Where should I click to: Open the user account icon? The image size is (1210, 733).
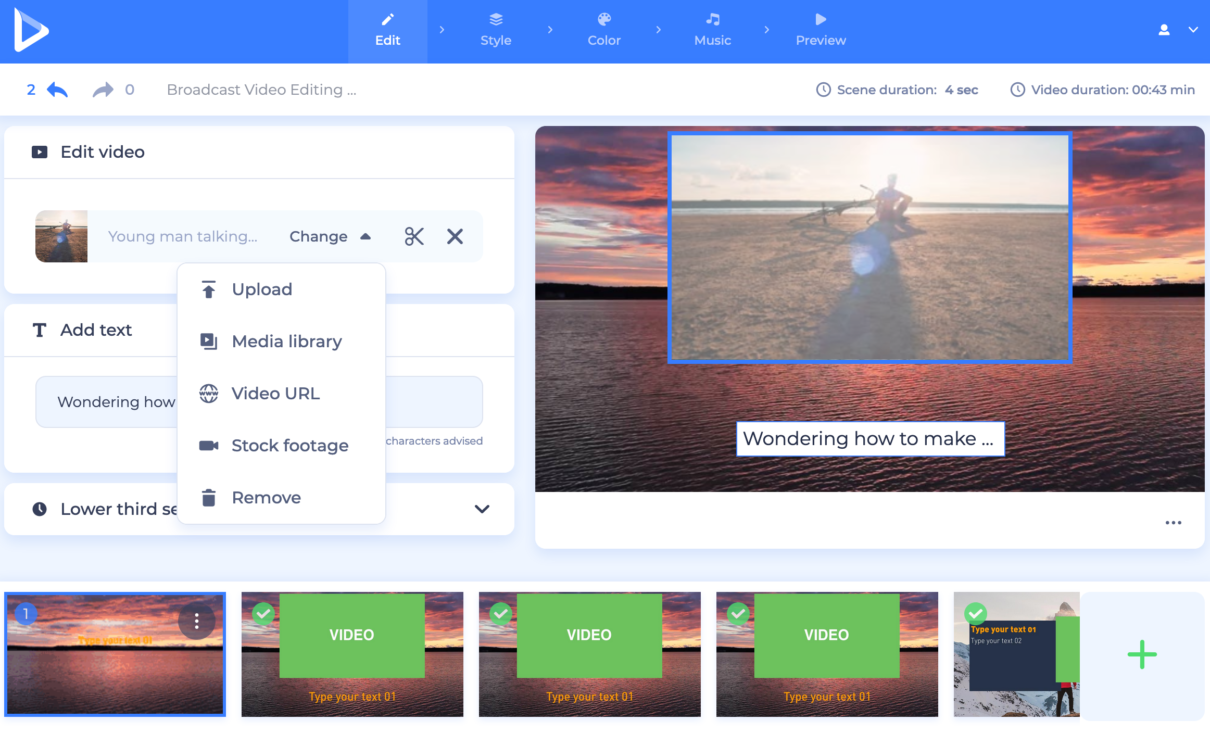pyautogui.click(x=1164, y=30)
